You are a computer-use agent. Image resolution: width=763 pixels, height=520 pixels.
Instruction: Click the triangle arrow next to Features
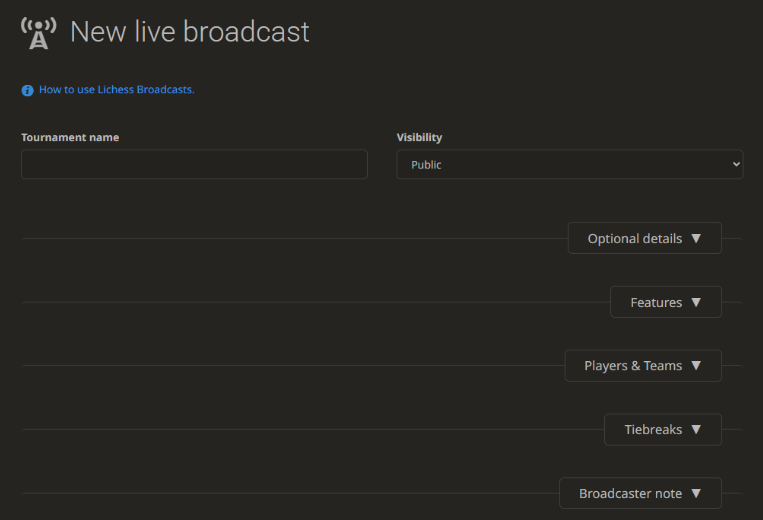point(696,303)
